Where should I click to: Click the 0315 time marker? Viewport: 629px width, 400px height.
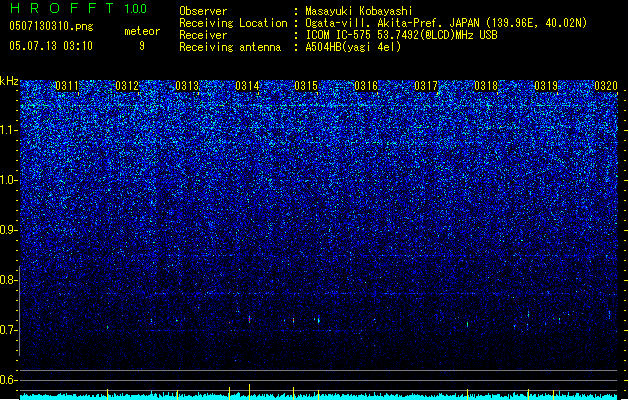coord(306,86)
